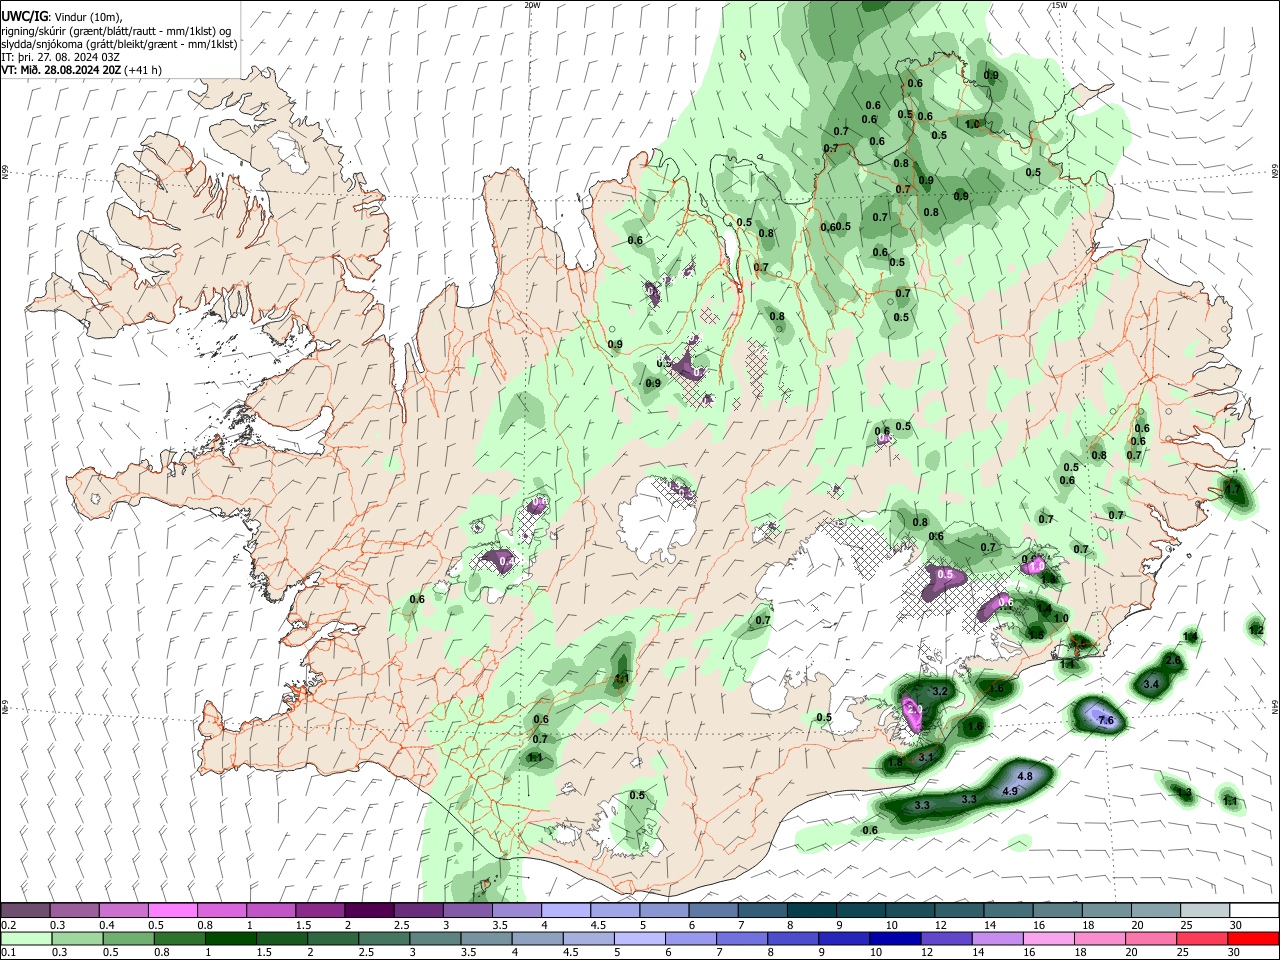
Task: Click the 1.7 value off the east coast
Action: click(1234, 489)
